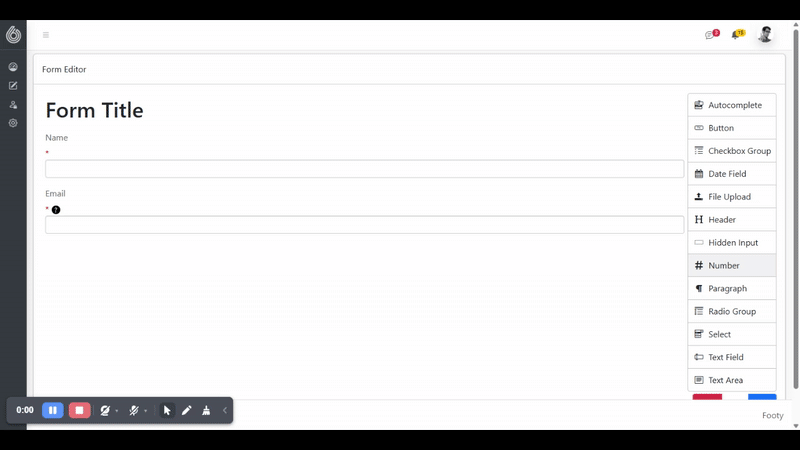Stop the screen recording

(x=80, y=410)
